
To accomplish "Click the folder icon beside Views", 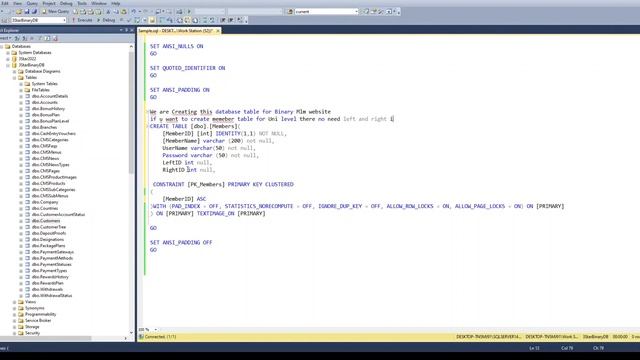I will click(x=21, y=302).
